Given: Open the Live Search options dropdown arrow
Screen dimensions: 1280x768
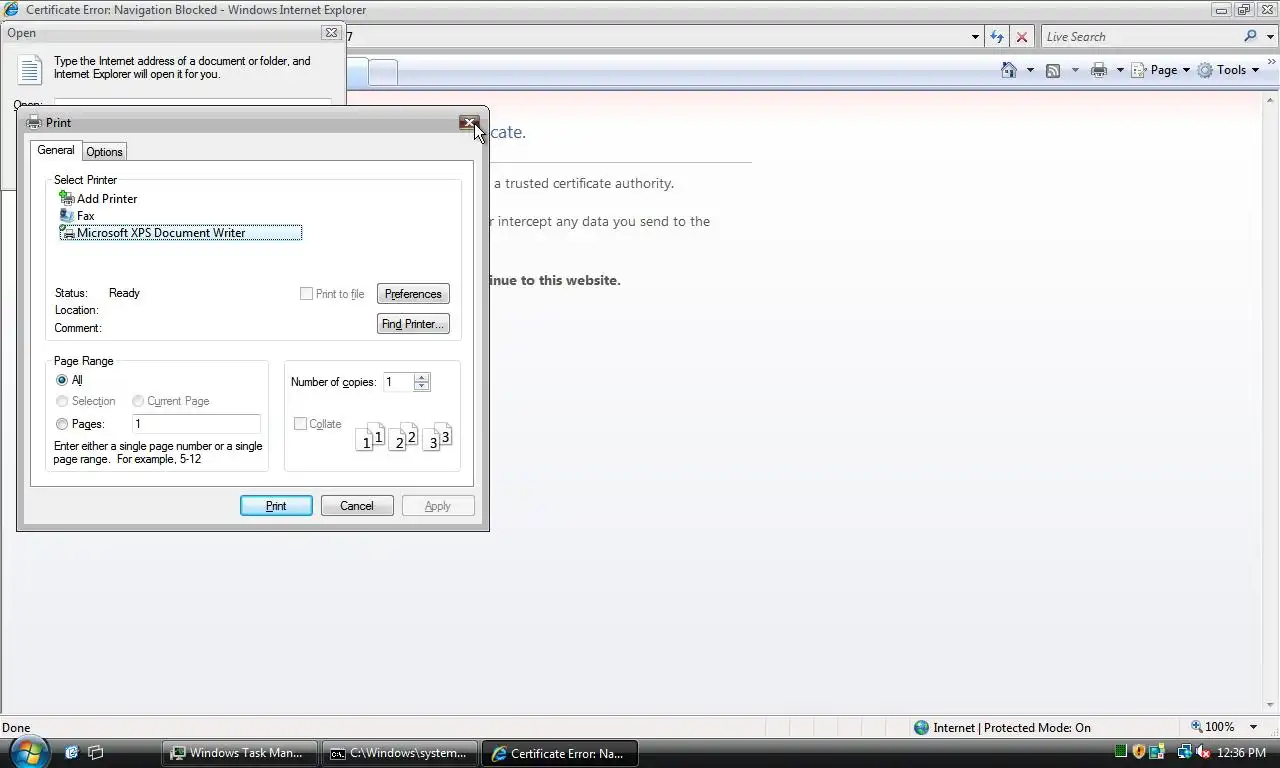Looking at the screenshot, I should (x=1270, y=37).
